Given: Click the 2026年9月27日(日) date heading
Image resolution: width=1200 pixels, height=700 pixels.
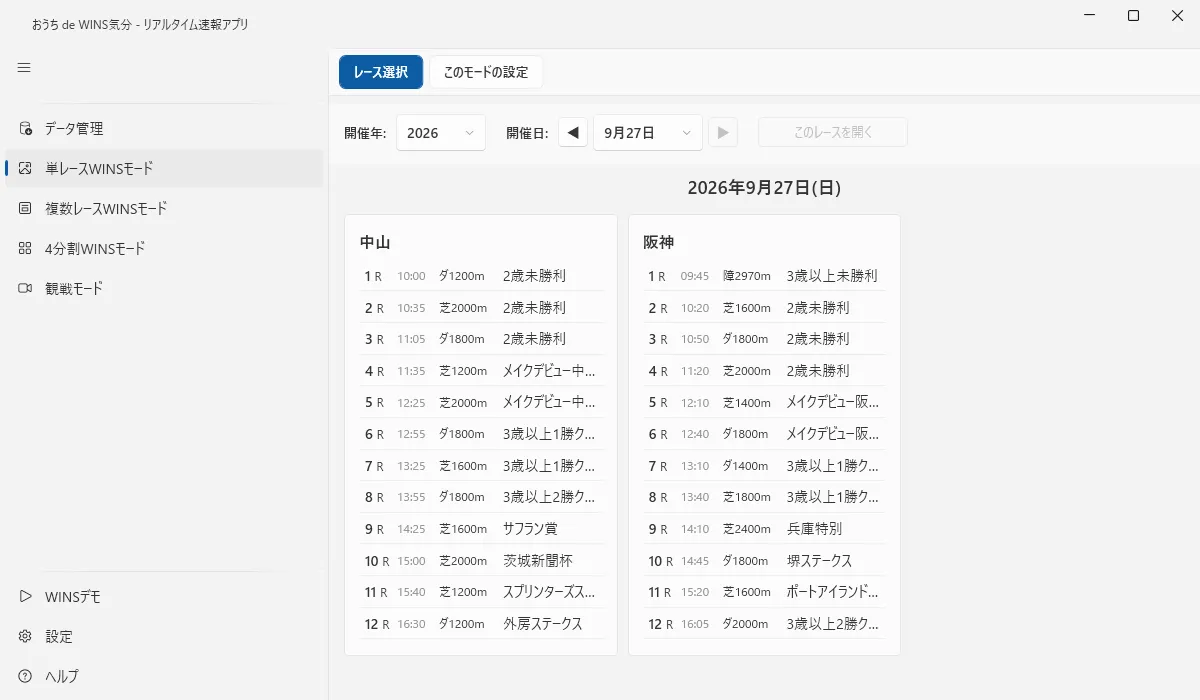Looking at the screenshot, I should click(x=764, y=187).
